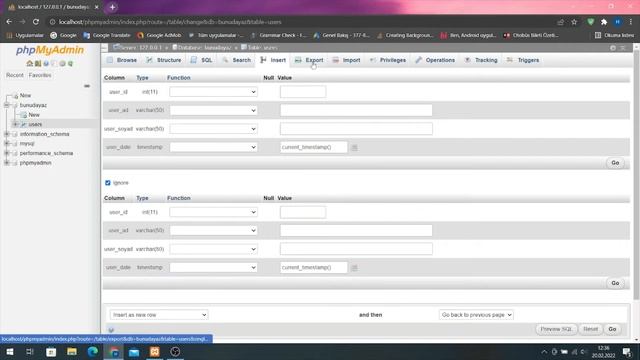The image size is (640, 360).
Task: Open Chrome three-dot menu
Action: [x=631, y=22]
